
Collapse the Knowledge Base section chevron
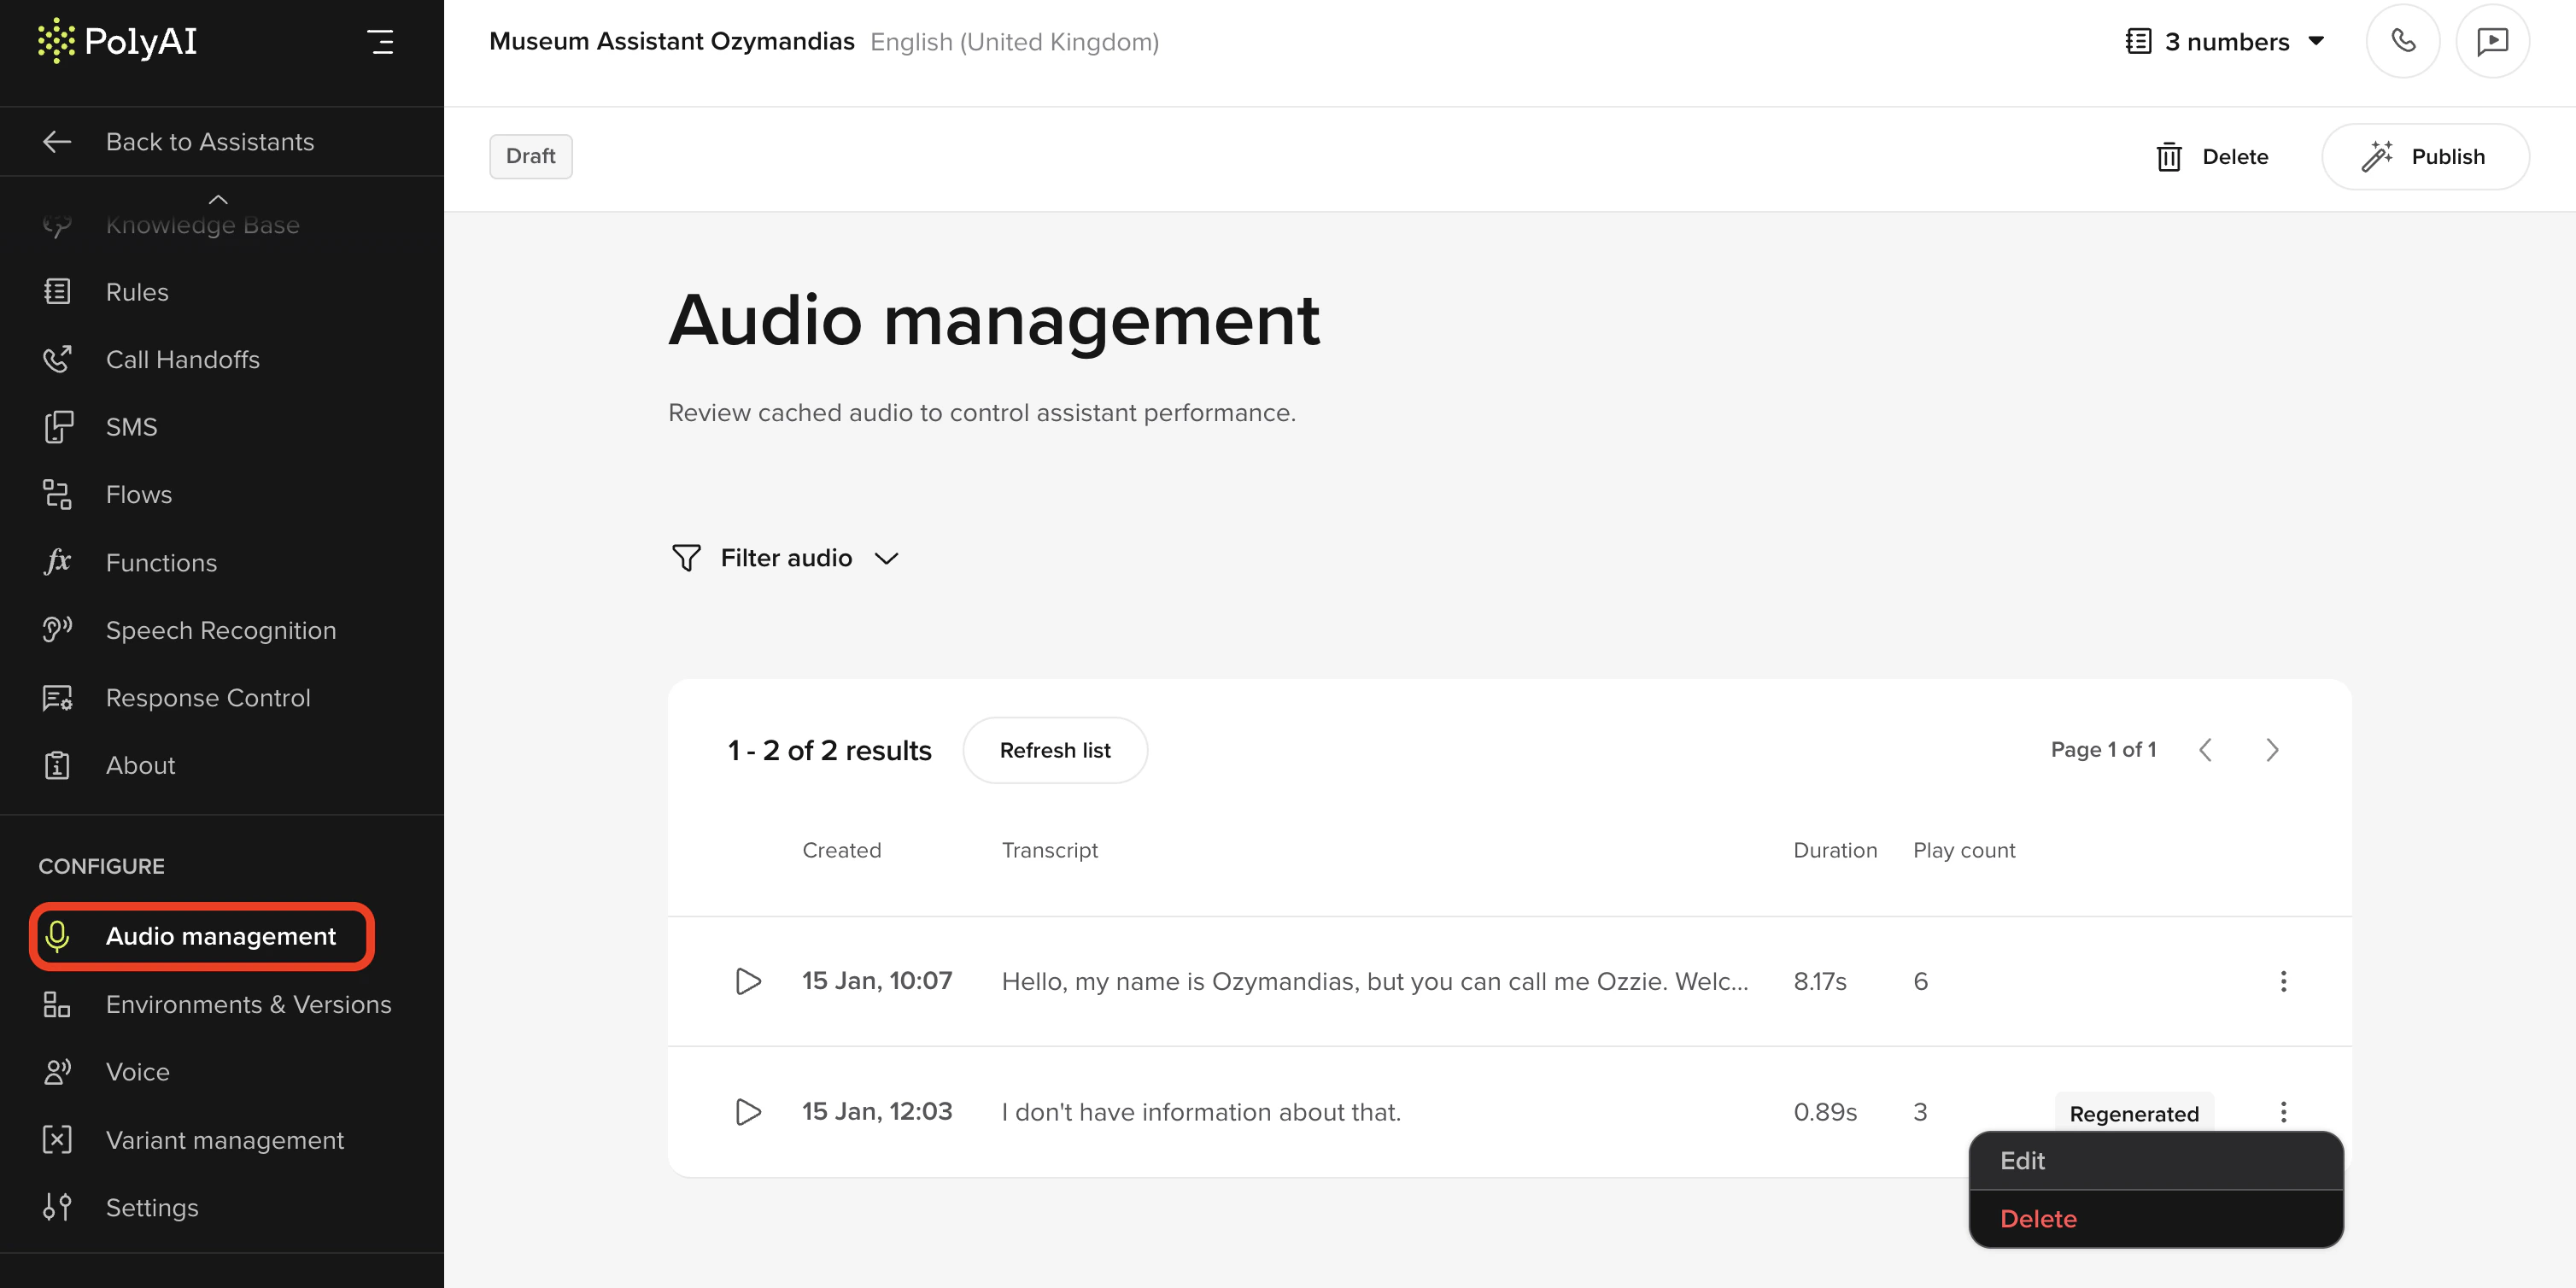pyautogui.click(x=218, y=199)
